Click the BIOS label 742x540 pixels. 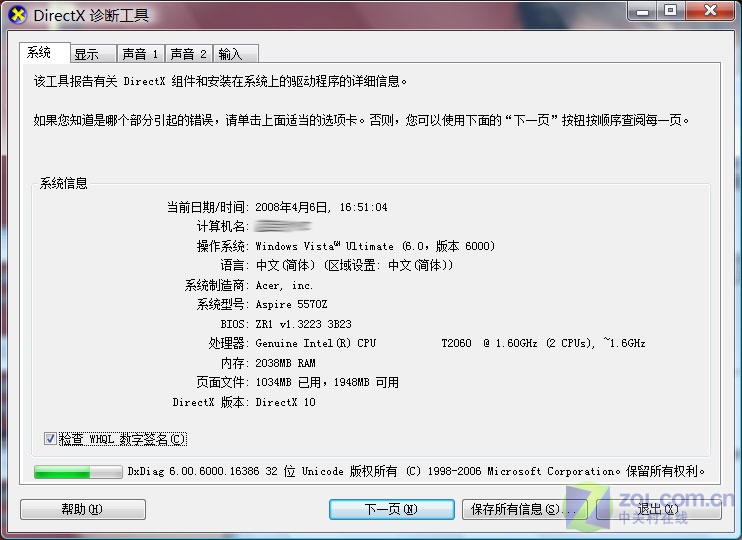(234, 324)
